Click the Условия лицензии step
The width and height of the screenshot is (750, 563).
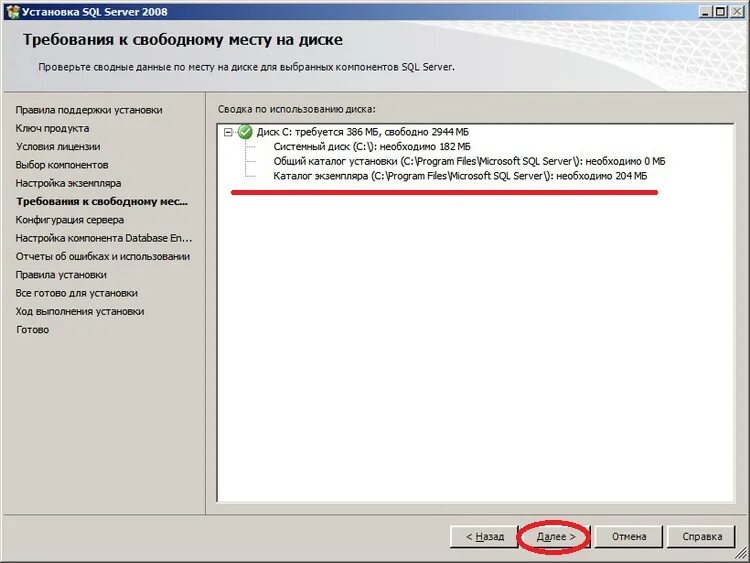pyautogui.click(x=58, y=146)
